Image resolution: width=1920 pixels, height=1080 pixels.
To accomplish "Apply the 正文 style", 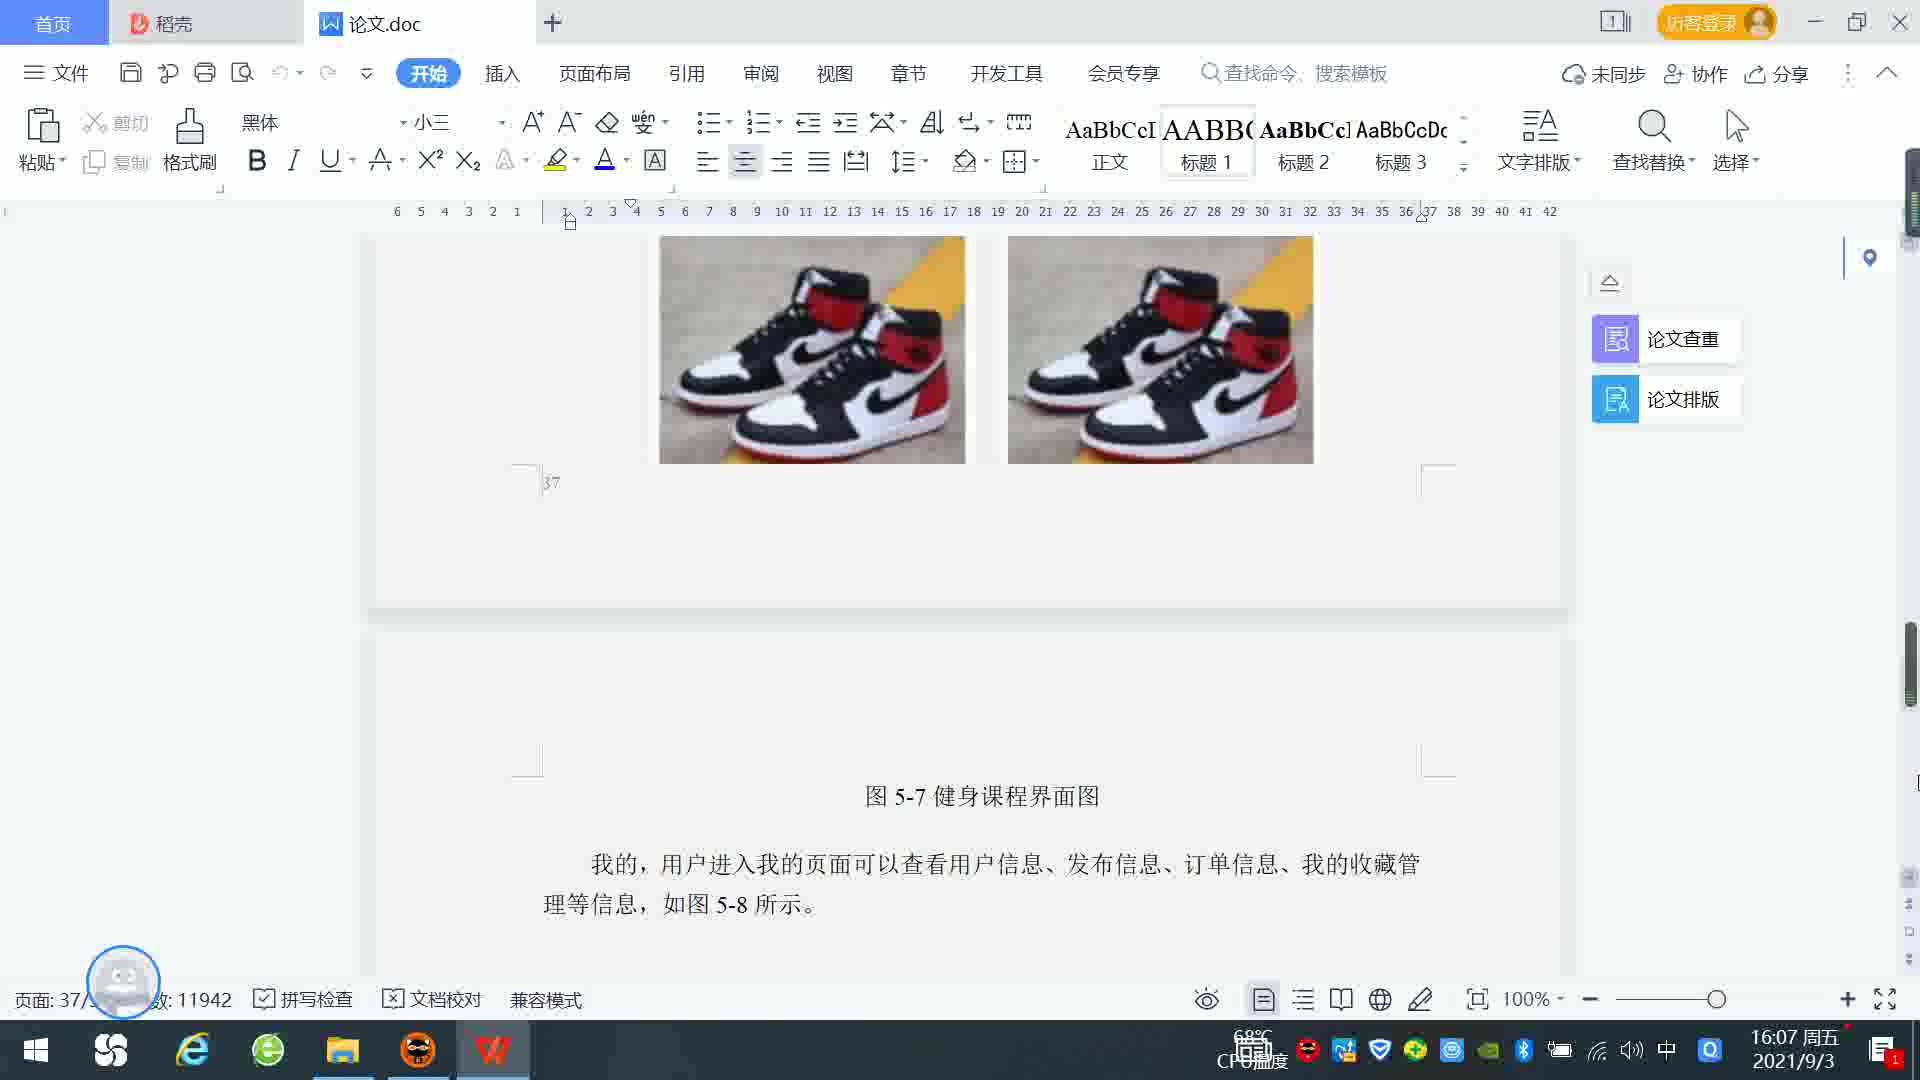I will point(1110,142).
